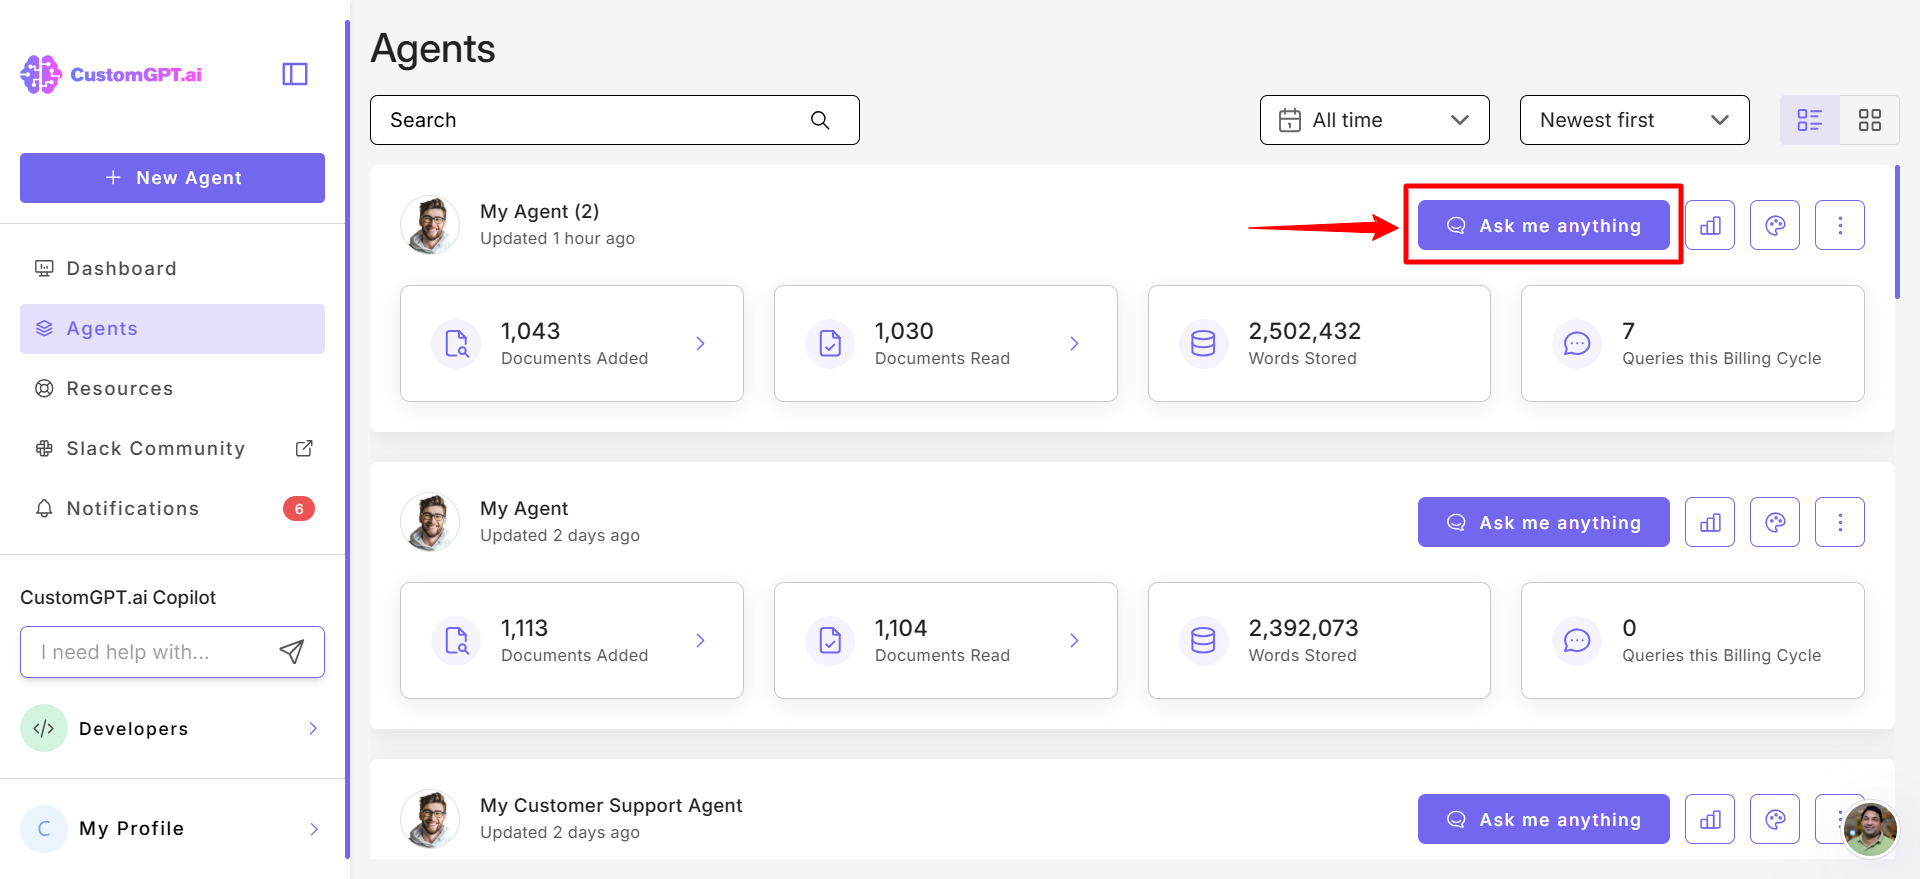The image size is (1920, 879).
Task: Click the 2,502,432 Words Stored database icon
Action: (1203, 344)
